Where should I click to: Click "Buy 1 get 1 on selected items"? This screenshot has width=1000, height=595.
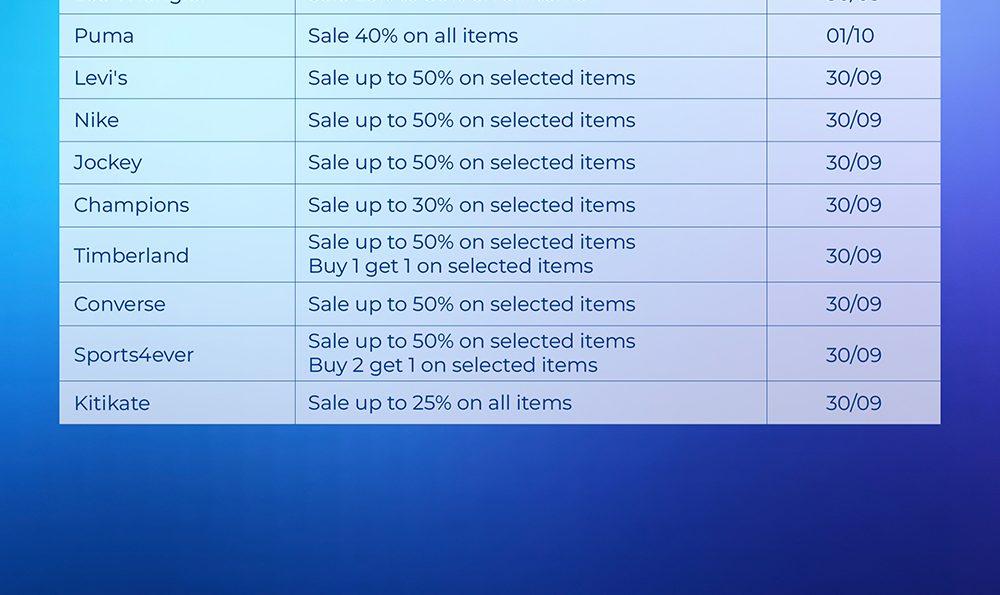(x=450, y=267)
